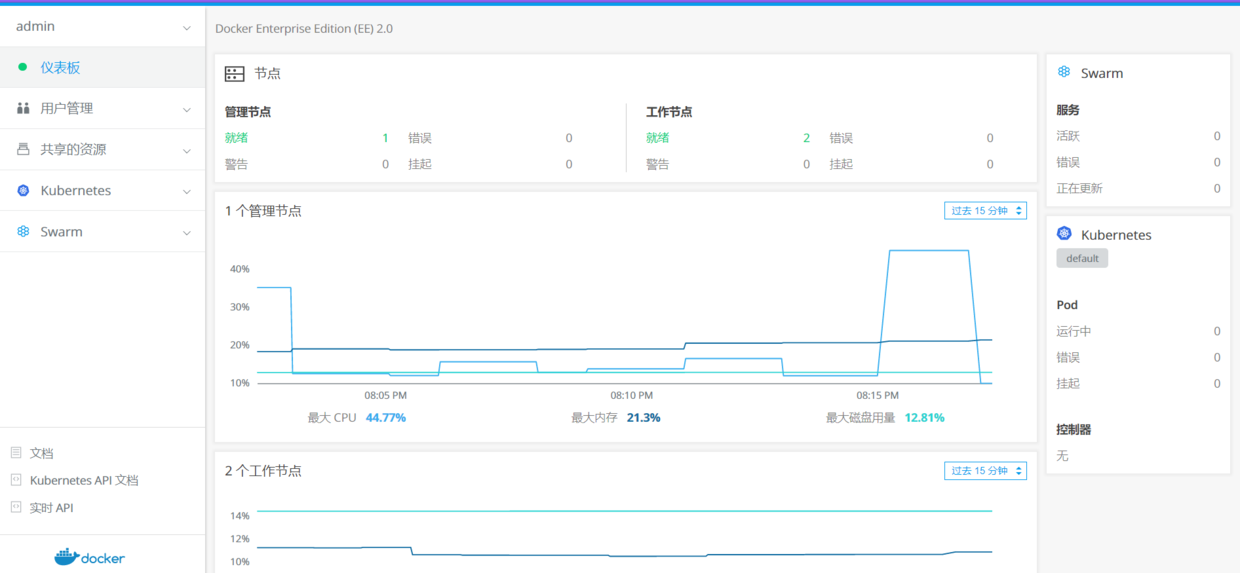Open the 文档 link
This screenshot has height=573, width=1240.
(42, 453)
